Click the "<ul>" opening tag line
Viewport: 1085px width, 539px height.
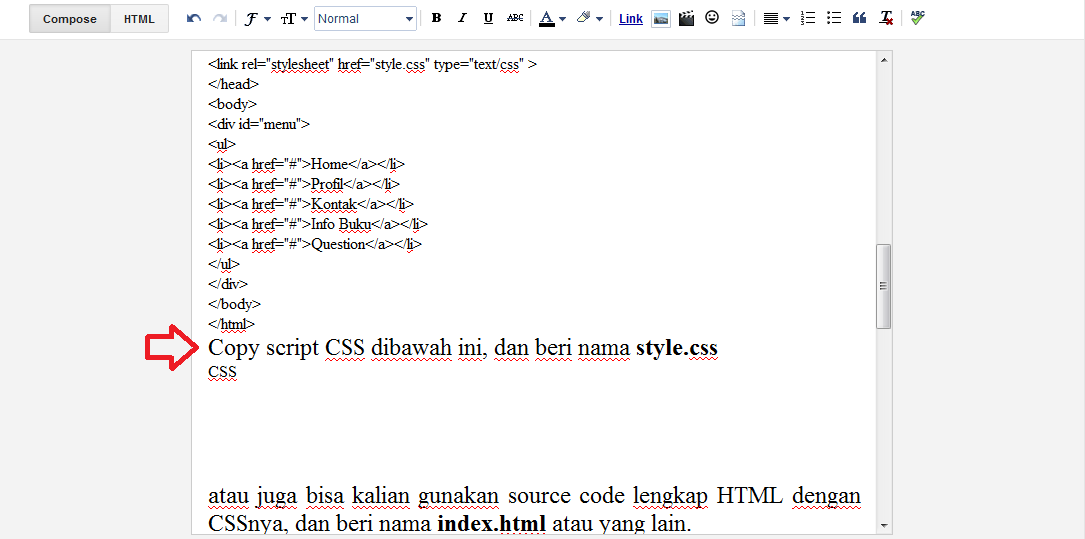[222, 145]
